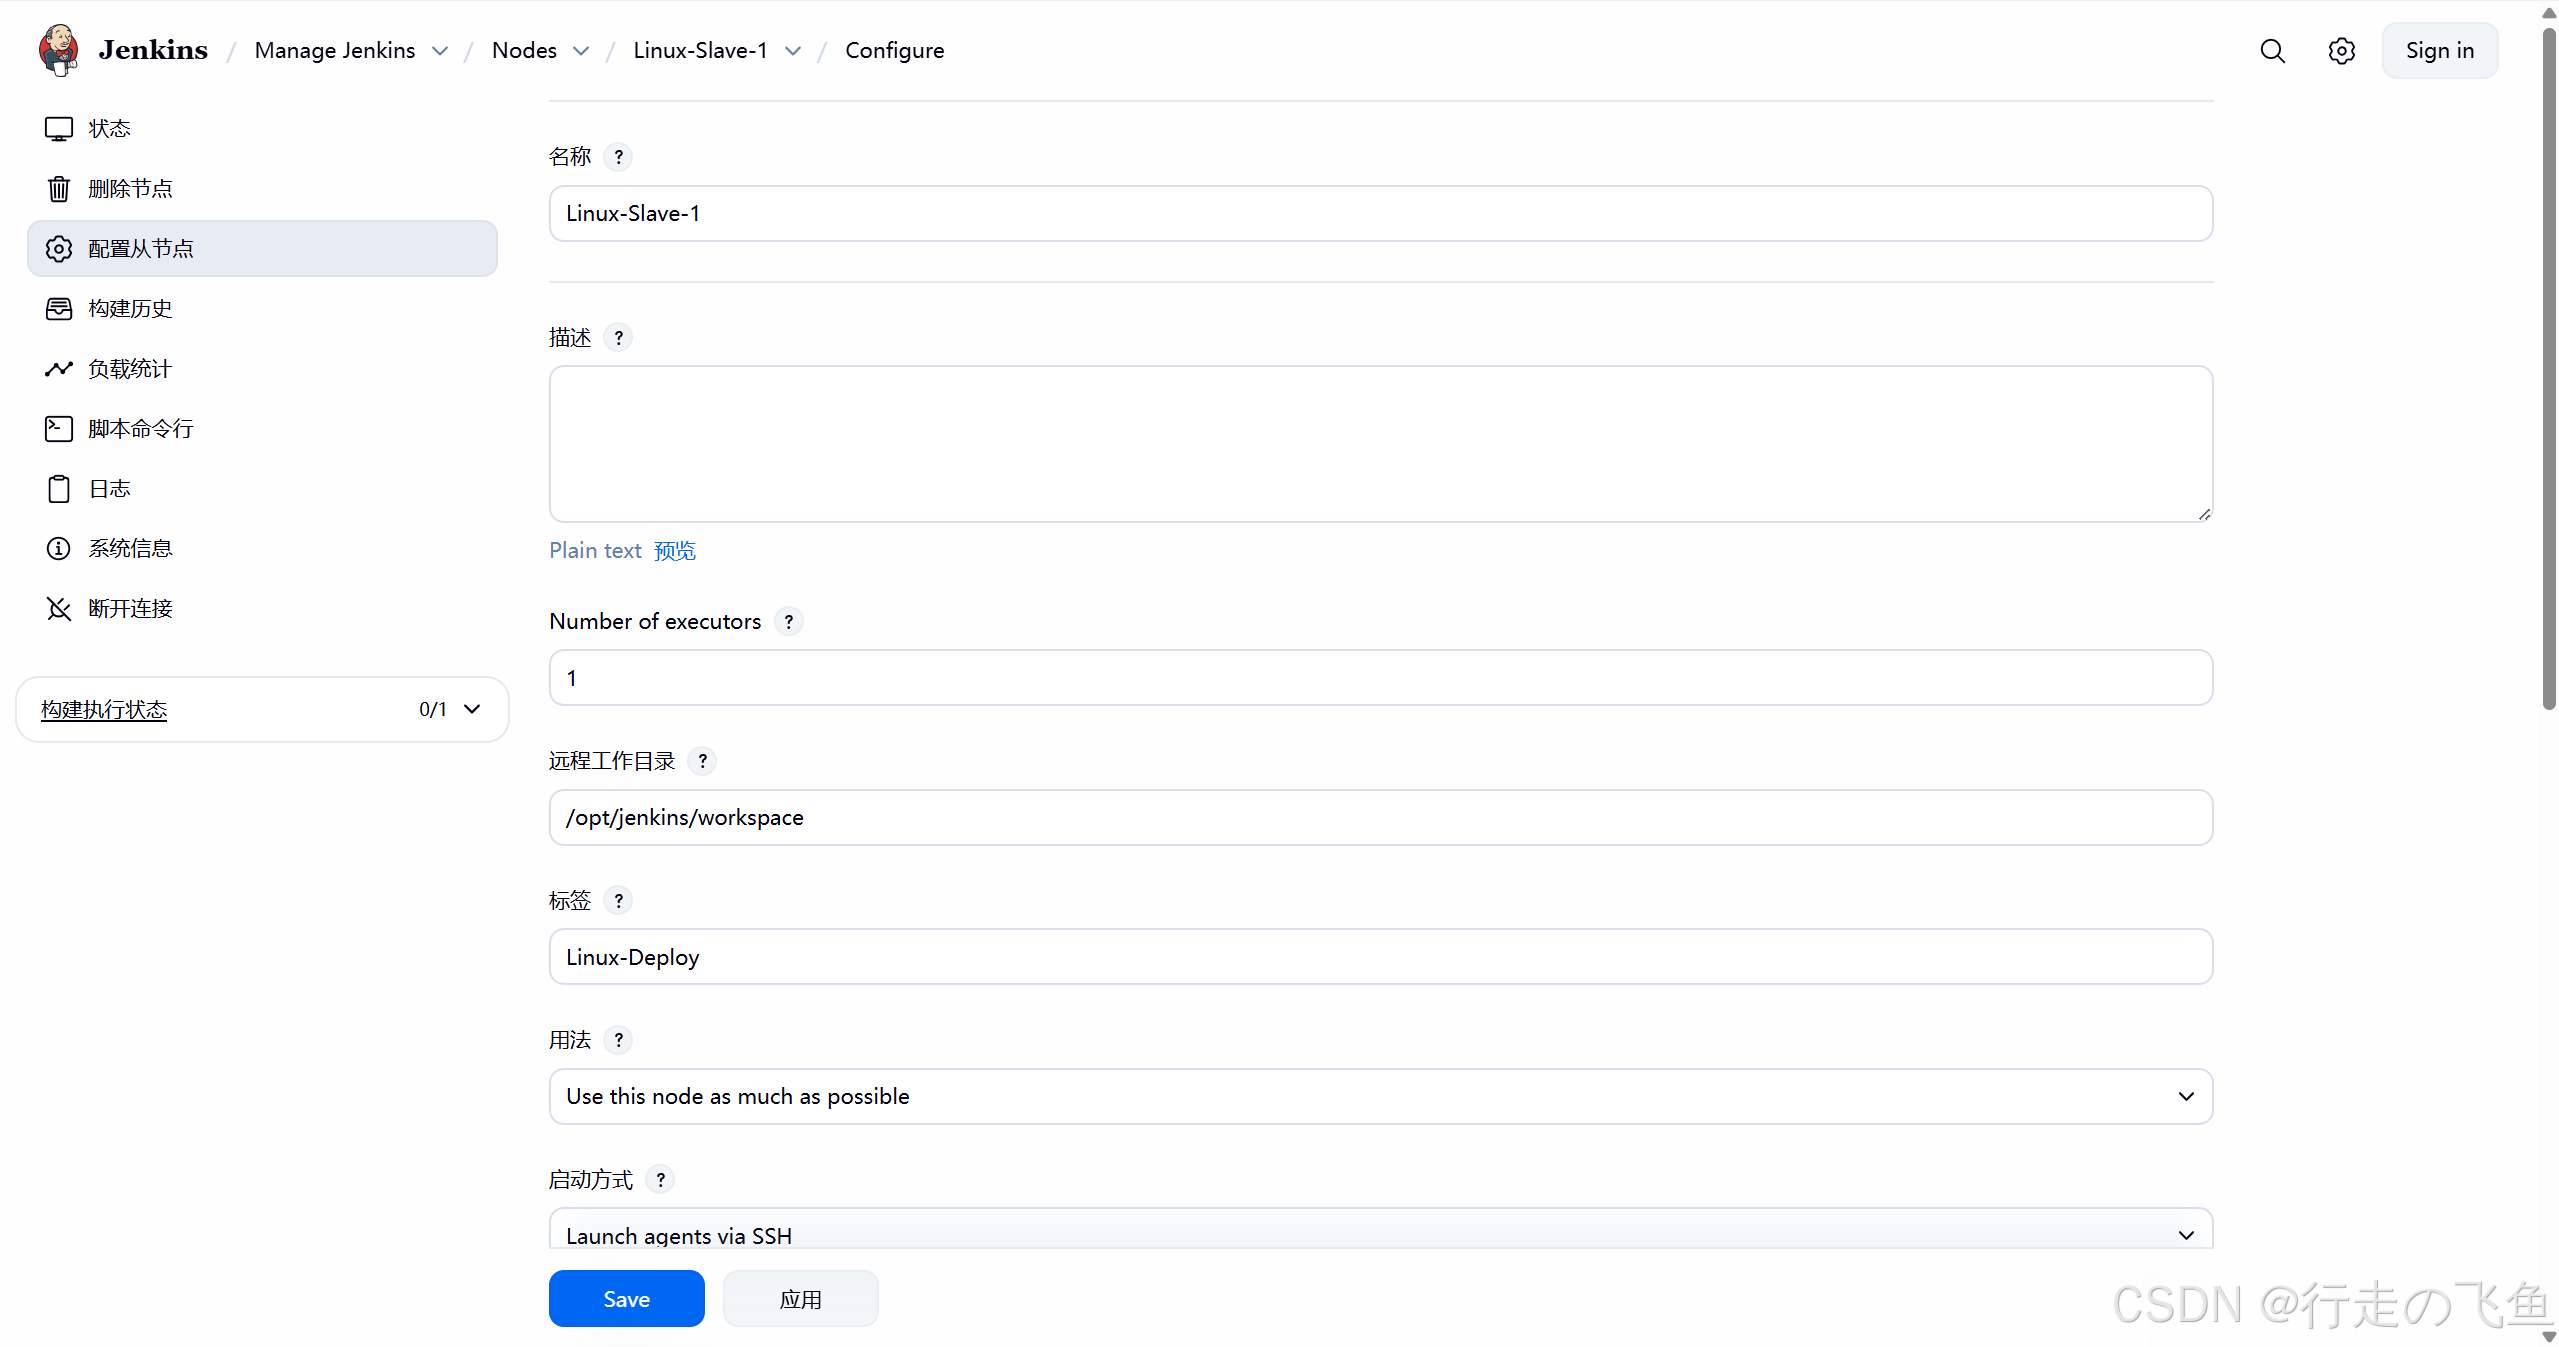
Task: Click the 状态 monitor icon
Action: click(59, 129)
